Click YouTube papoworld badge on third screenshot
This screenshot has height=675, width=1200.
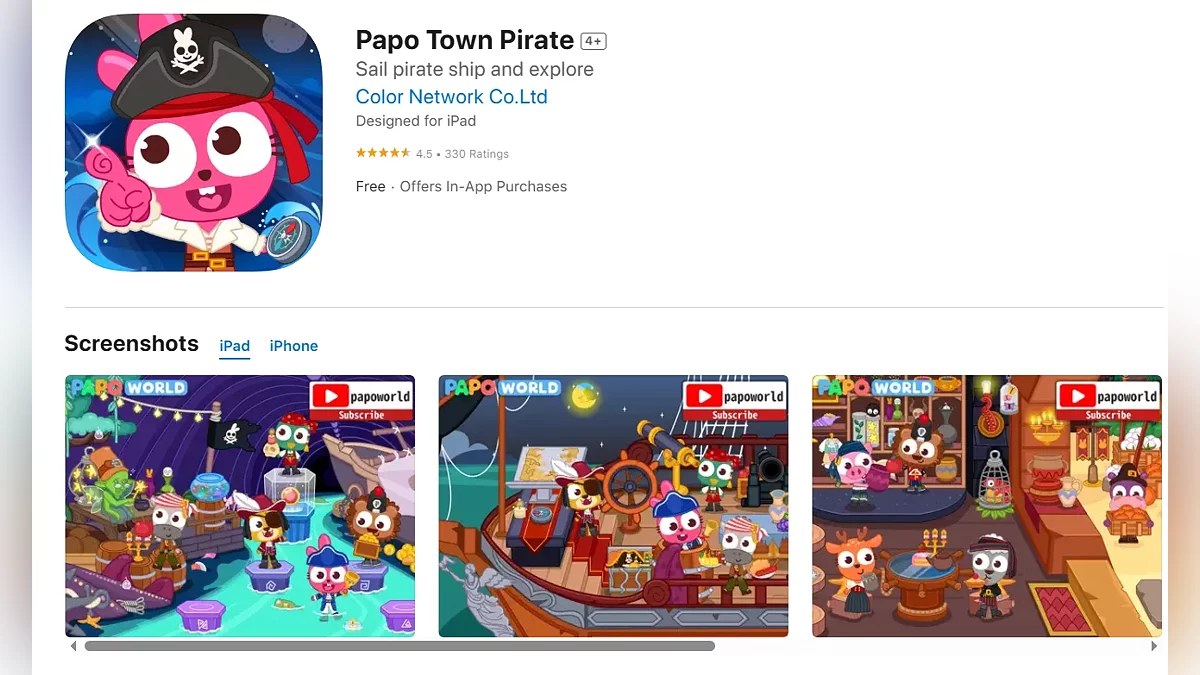(x=1108, y=401)
